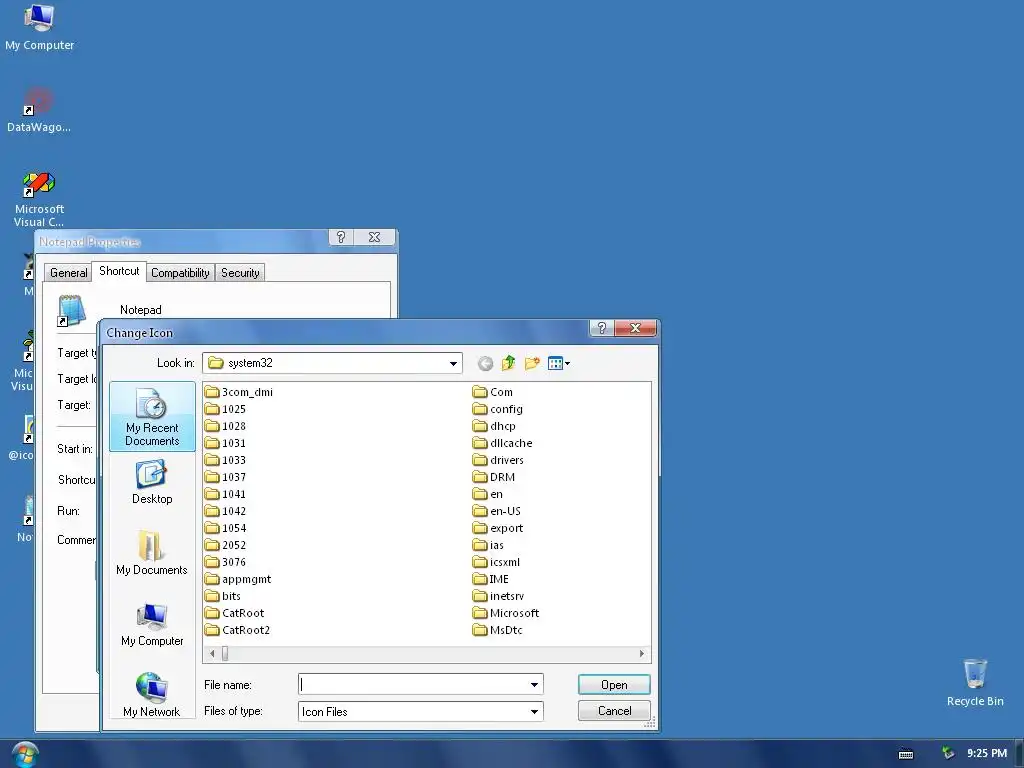The height and width of the screenshot is (768, 1024).
Task: Select the ias folder
Action: pos(488,545)
